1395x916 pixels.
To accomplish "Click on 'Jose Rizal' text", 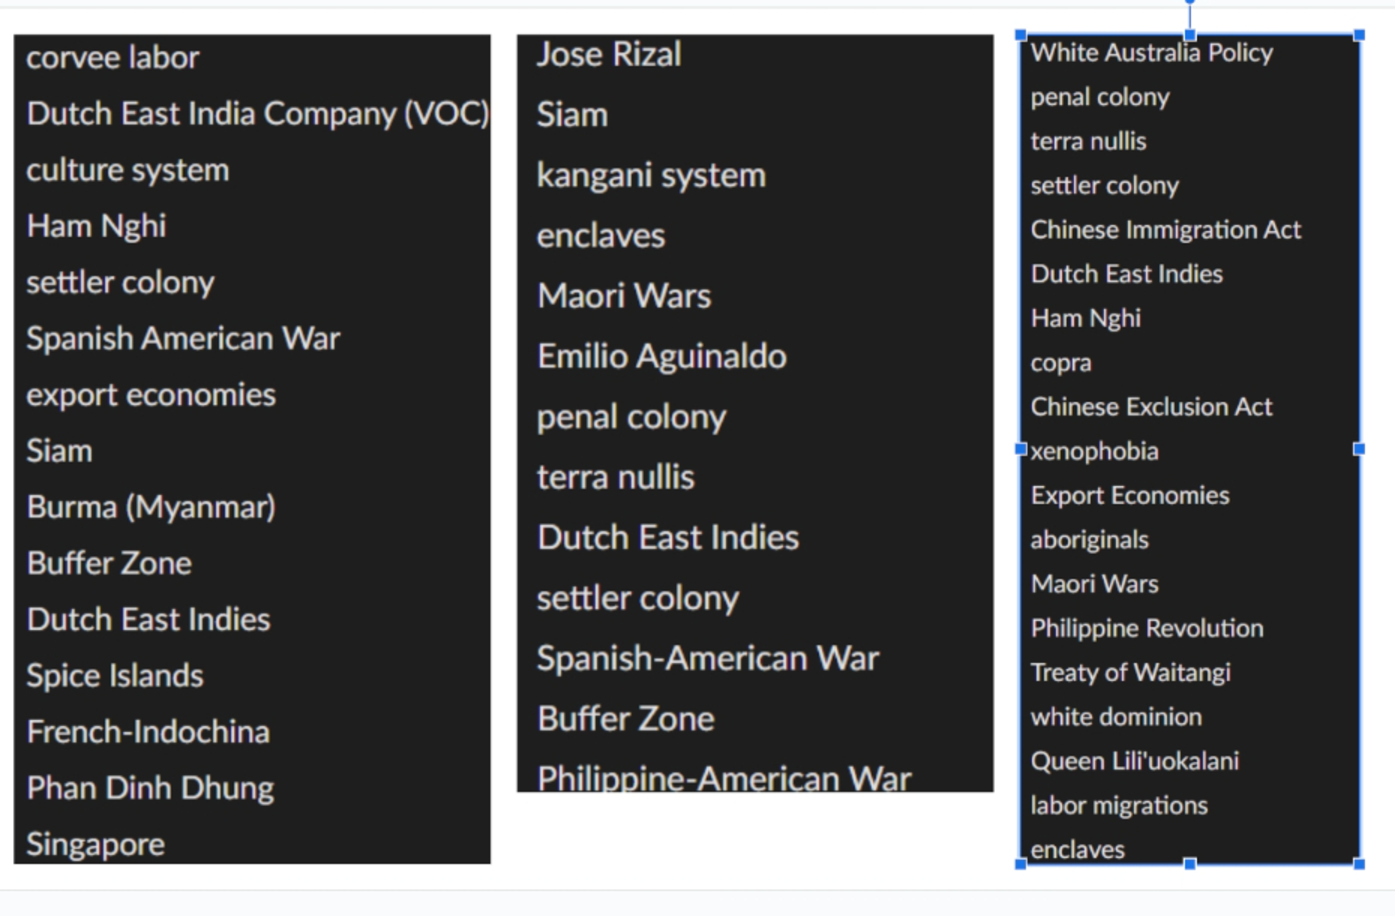I will (609, 54).
